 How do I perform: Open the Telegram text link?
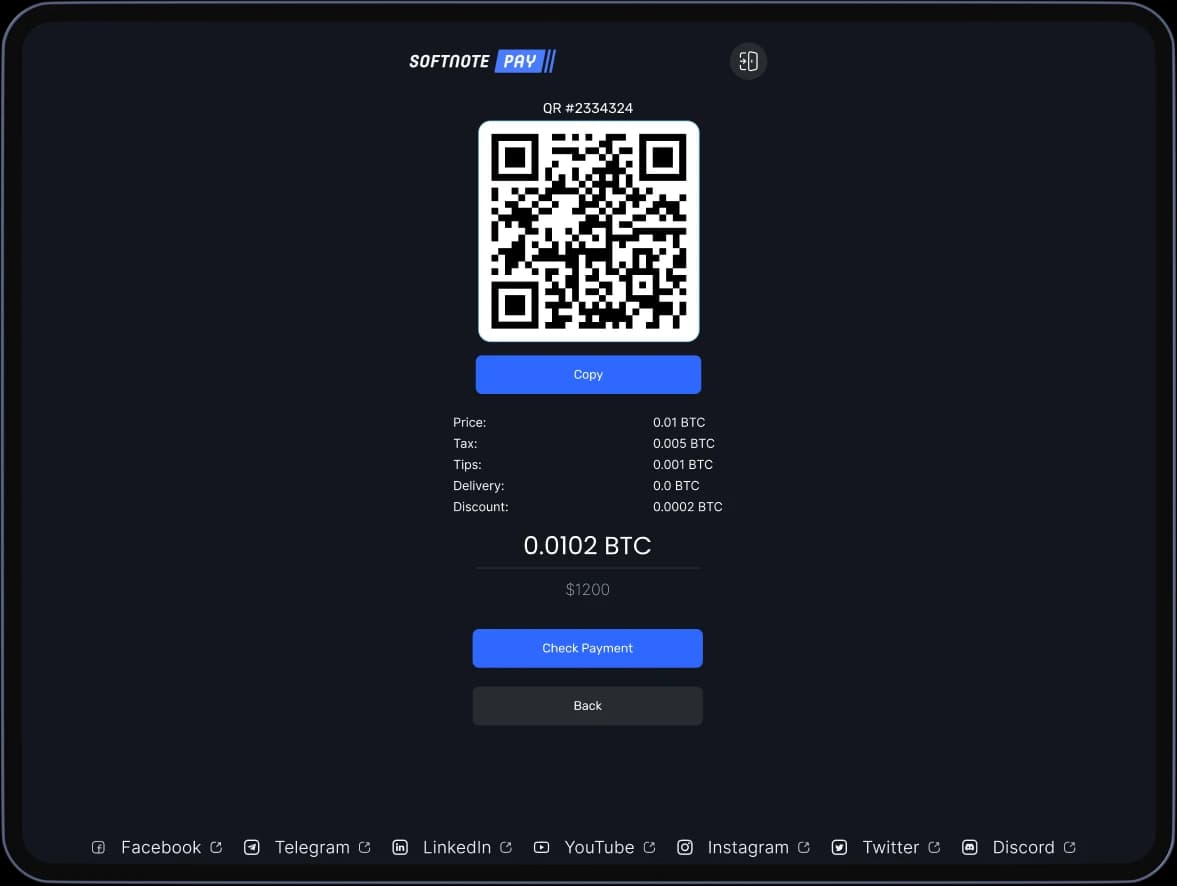[312, 848]
